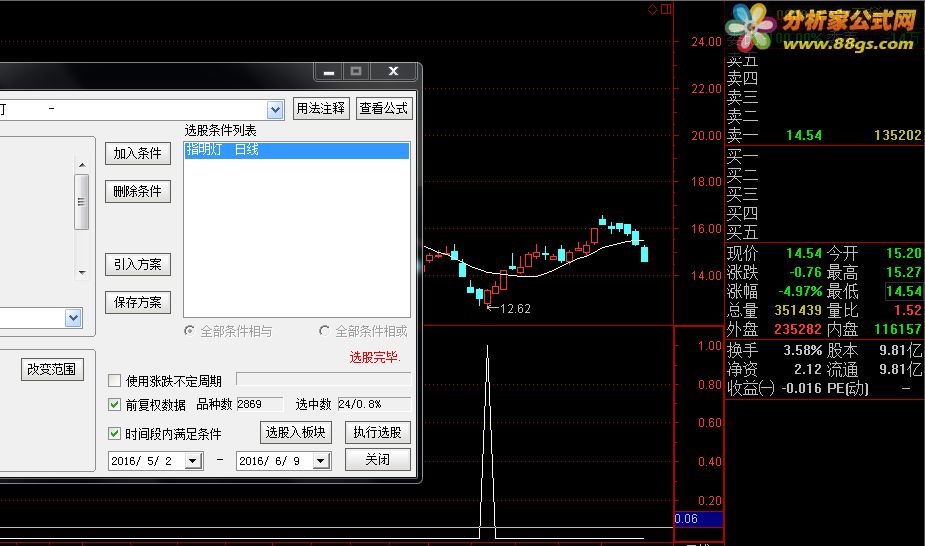Click the parameter panel scrollbar thumb

click(81, 202)
